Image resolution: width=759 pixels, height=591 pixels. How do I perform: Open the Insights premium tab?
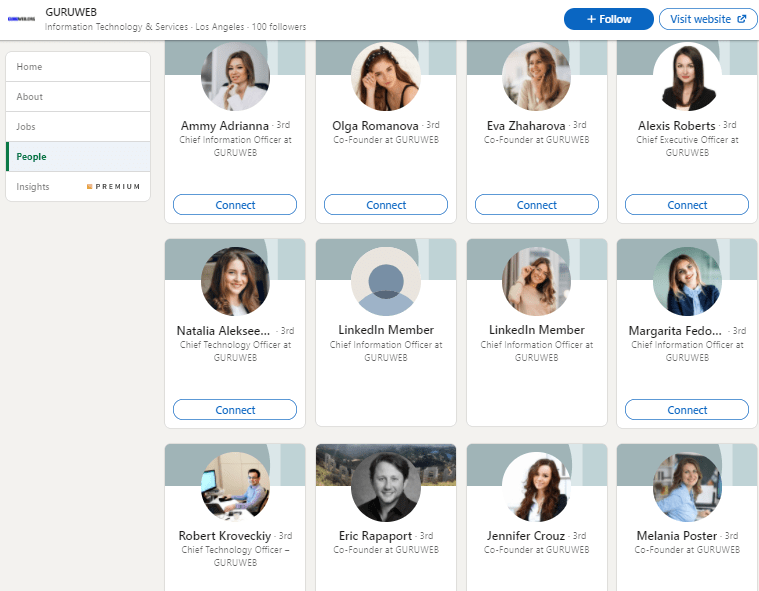pos(33,187)
